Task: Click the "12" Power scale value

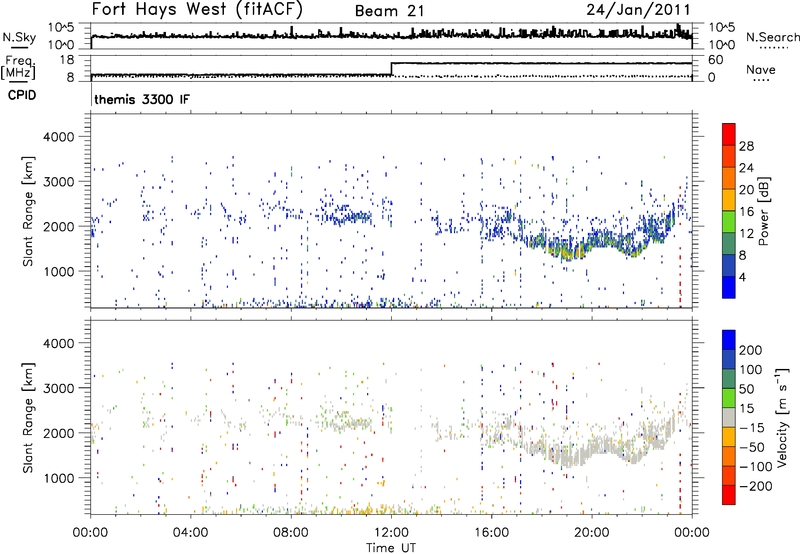Action: [x=746, y=234]
